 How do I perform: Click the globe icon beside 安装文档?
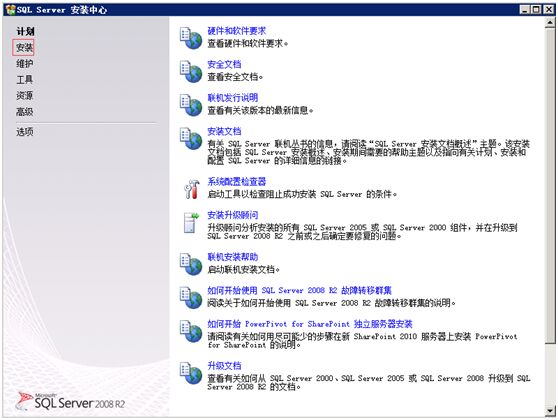click(191, 138)
